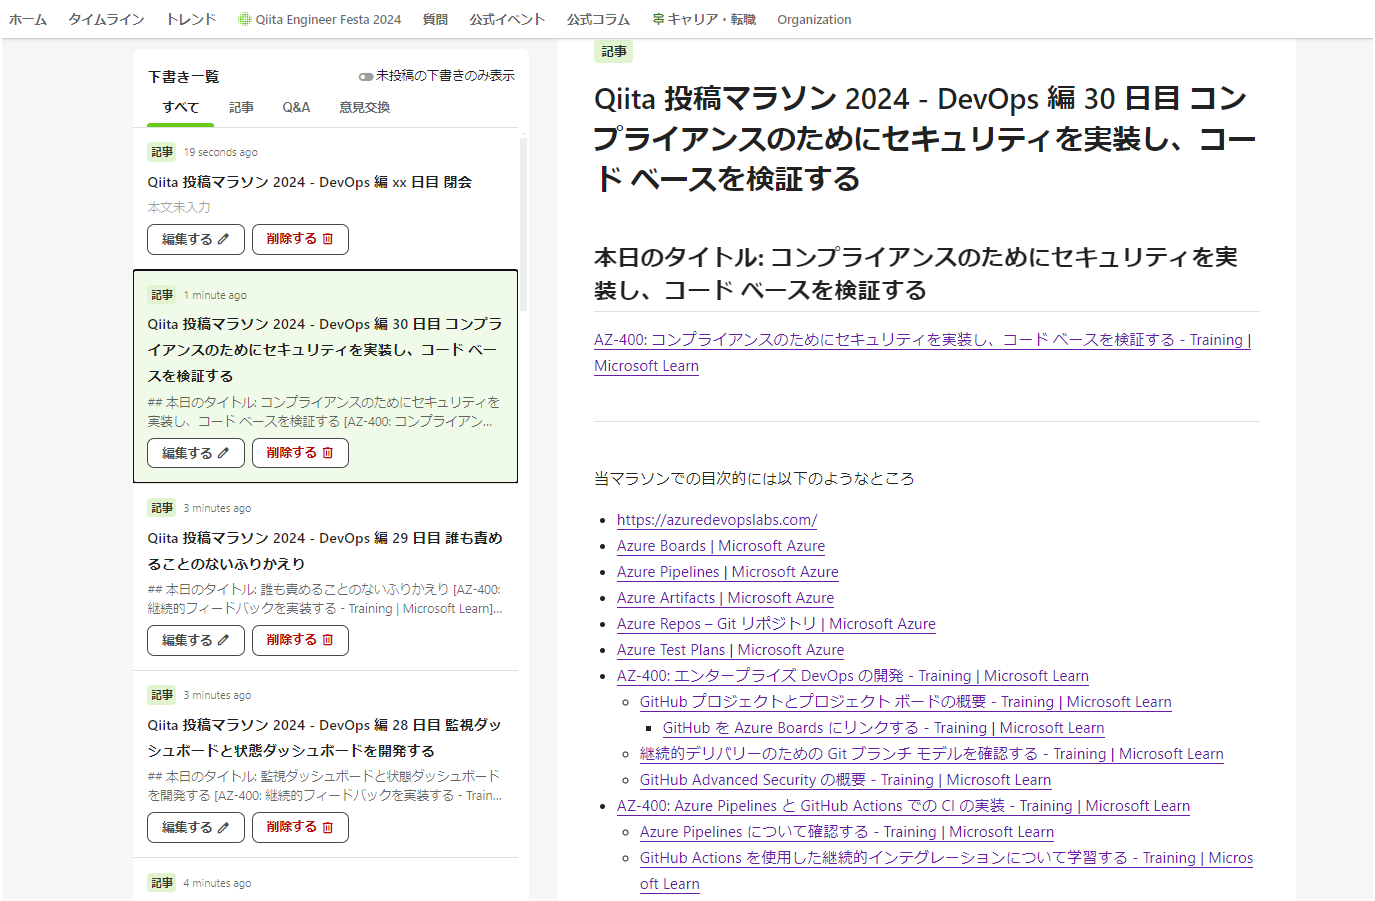
Task: Open Azure Artifacts | Microsoft Azure link
Action: coord(725,598)
